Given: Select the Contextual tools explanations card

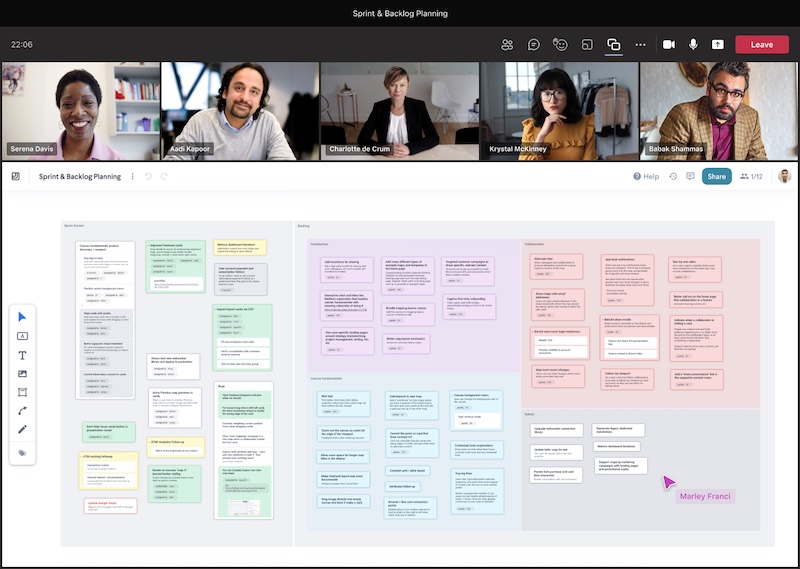Looking at the screenshot, I should [x=477, y=450].
